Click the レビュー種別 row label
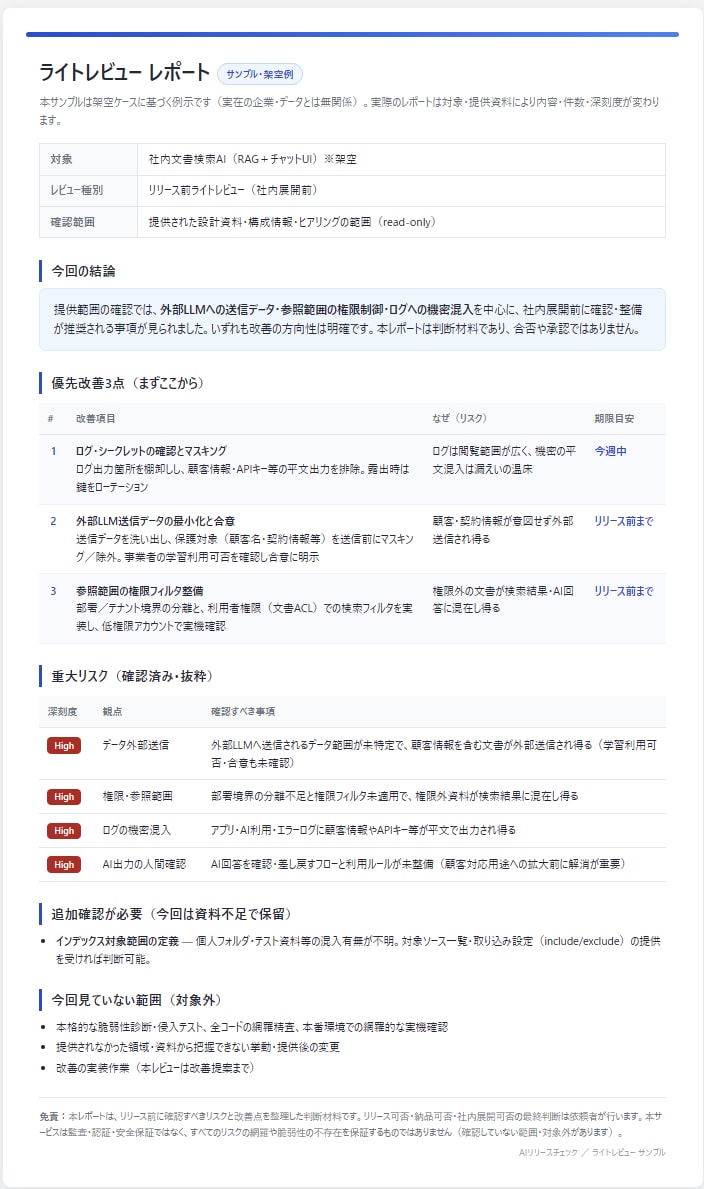The image size is (704, 1189). click(x=77, y=190)
